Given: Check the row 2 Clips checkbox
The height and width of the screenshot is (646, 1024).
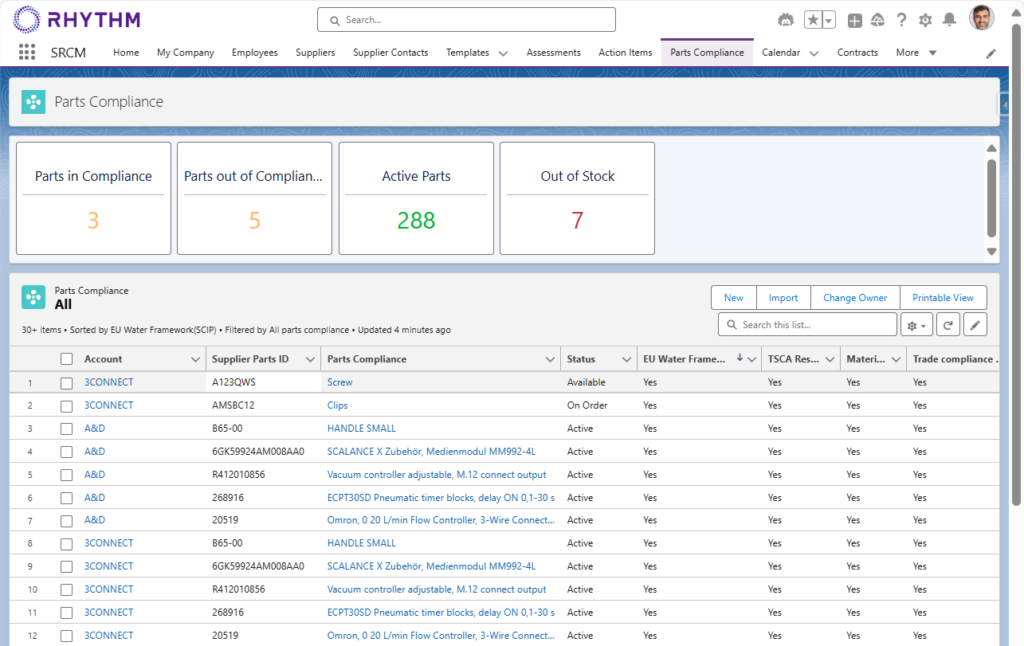Looking at the screenshot, I should (x=67, y=406).
